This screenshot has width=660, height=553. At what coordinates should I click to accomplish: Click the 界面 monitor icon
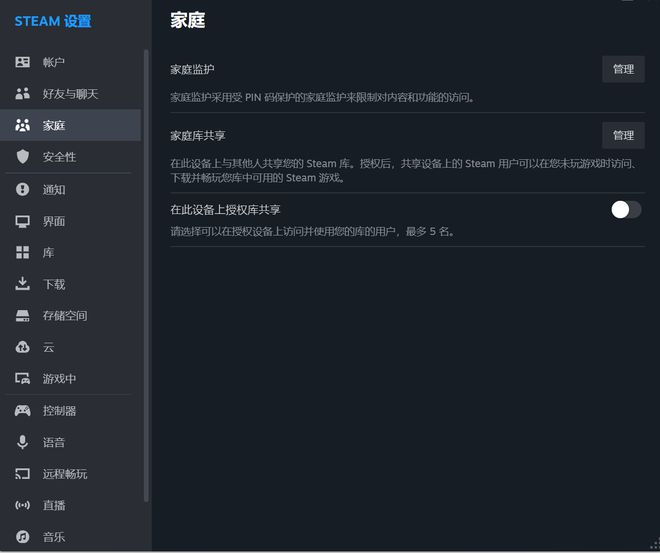pos(22,221)
